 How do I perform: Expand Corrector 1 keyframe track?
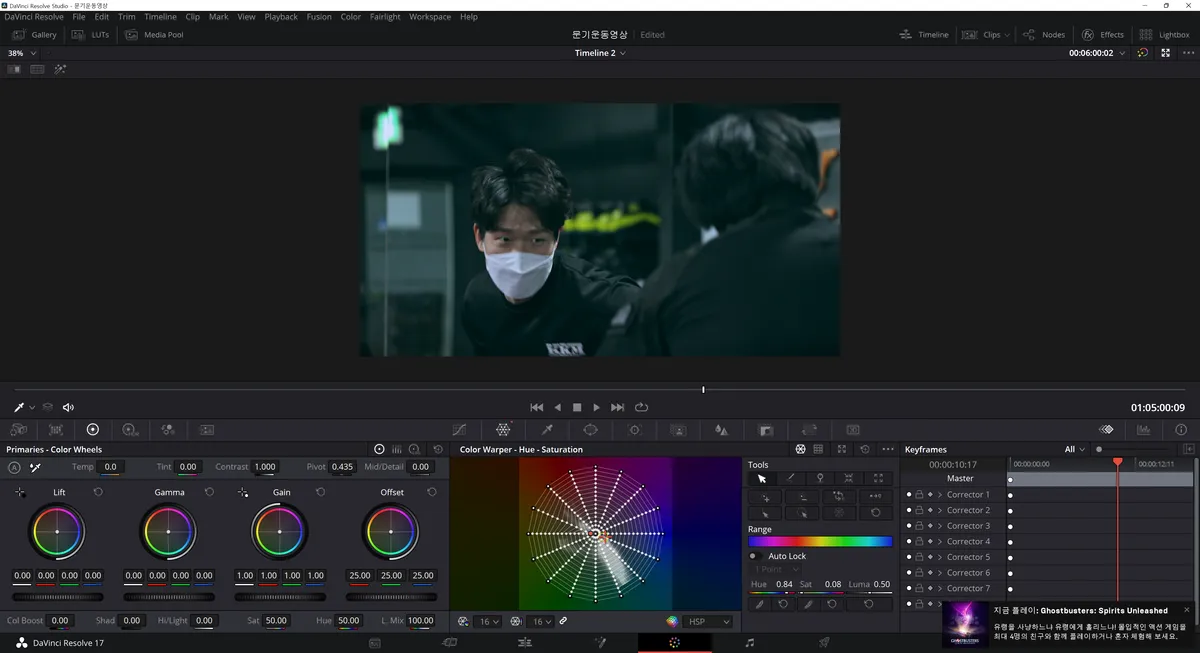940,494
